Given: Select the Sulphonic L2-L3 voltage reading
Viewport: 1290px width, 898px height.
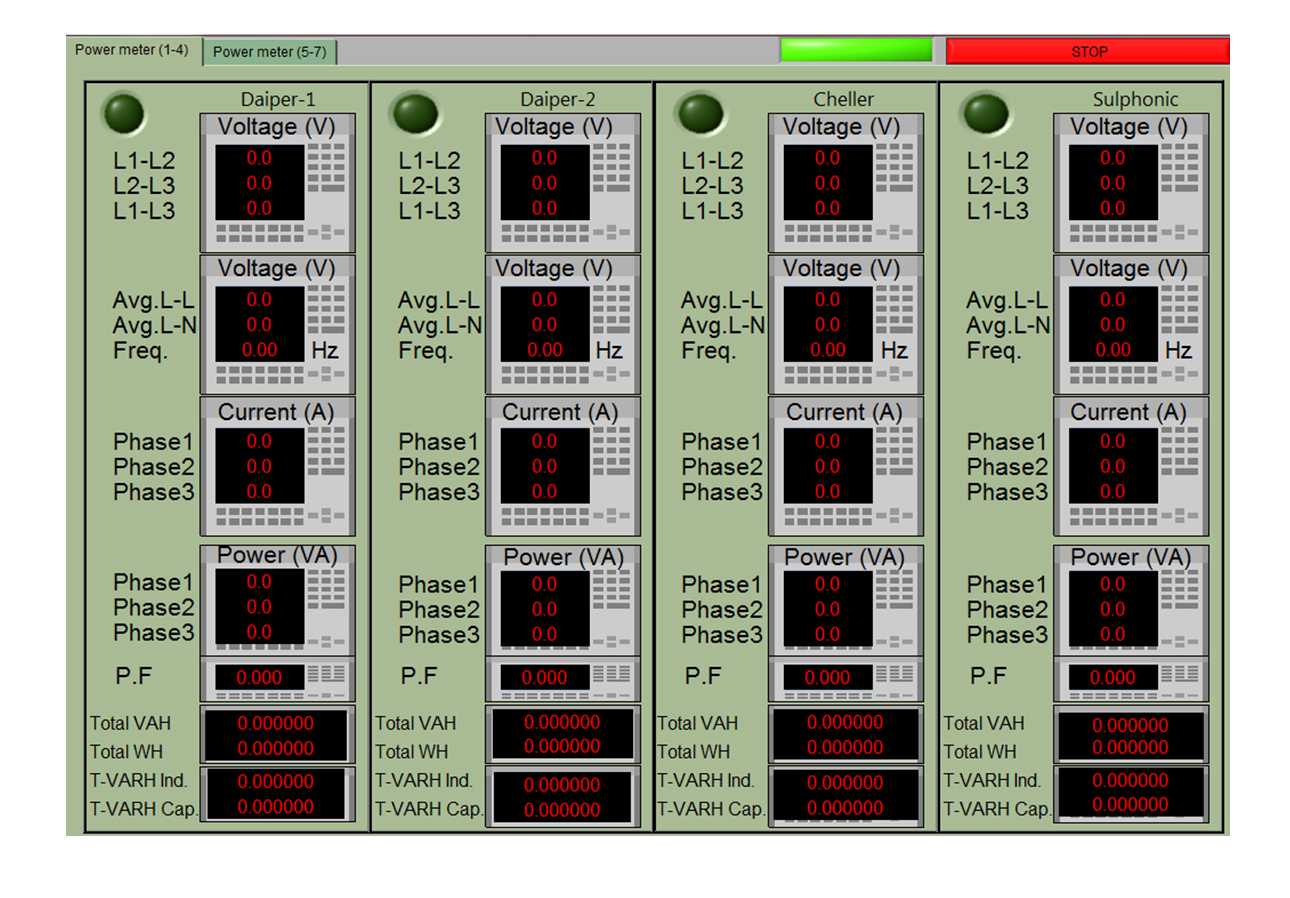Looking at the screenshot, I should pyautogui.click(x=1112, y=183).
